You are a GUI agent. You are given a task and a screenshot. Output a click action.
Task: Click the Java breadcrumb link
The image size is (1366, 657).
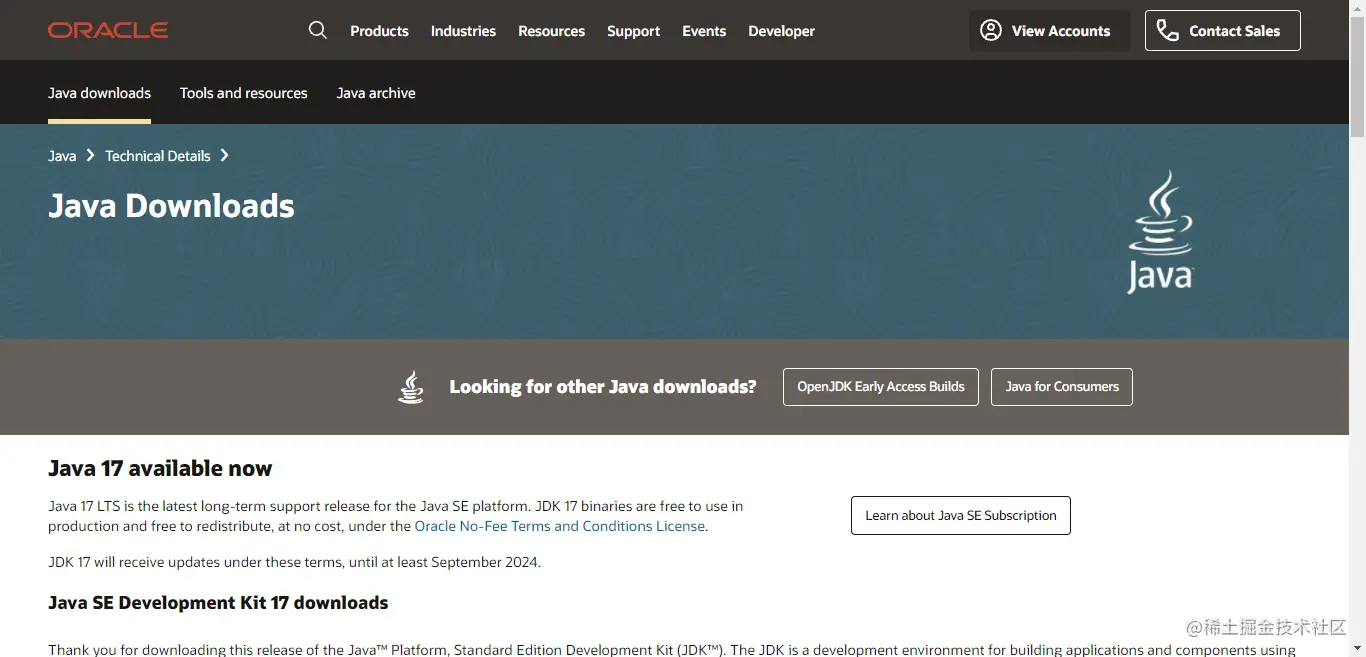tap(62, 156)
